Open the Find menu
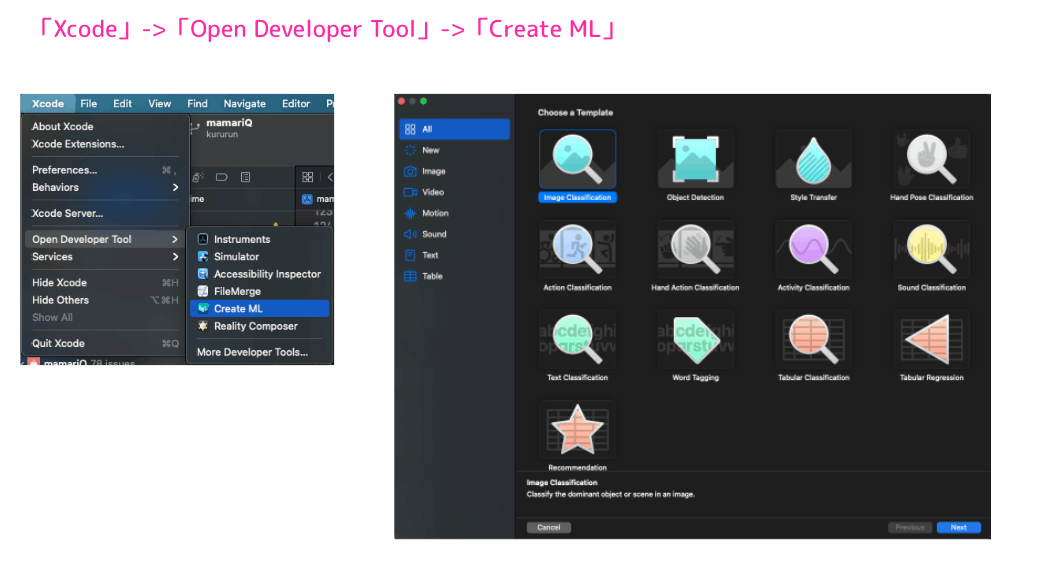 tap(197, 104)
